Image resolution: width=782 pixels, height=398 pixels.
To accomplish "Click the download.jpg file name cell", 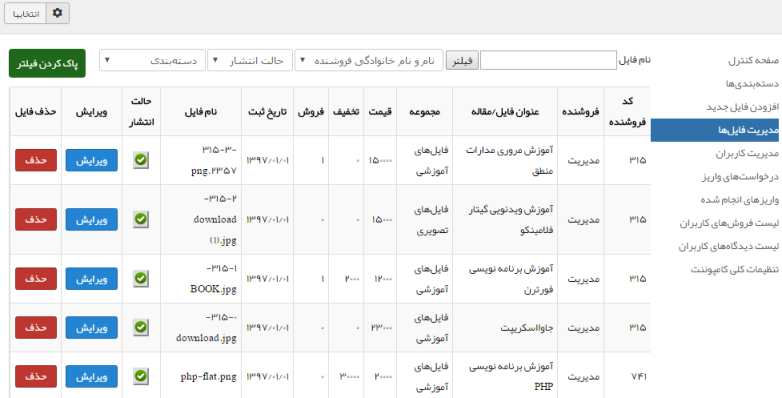I will 201,328.
